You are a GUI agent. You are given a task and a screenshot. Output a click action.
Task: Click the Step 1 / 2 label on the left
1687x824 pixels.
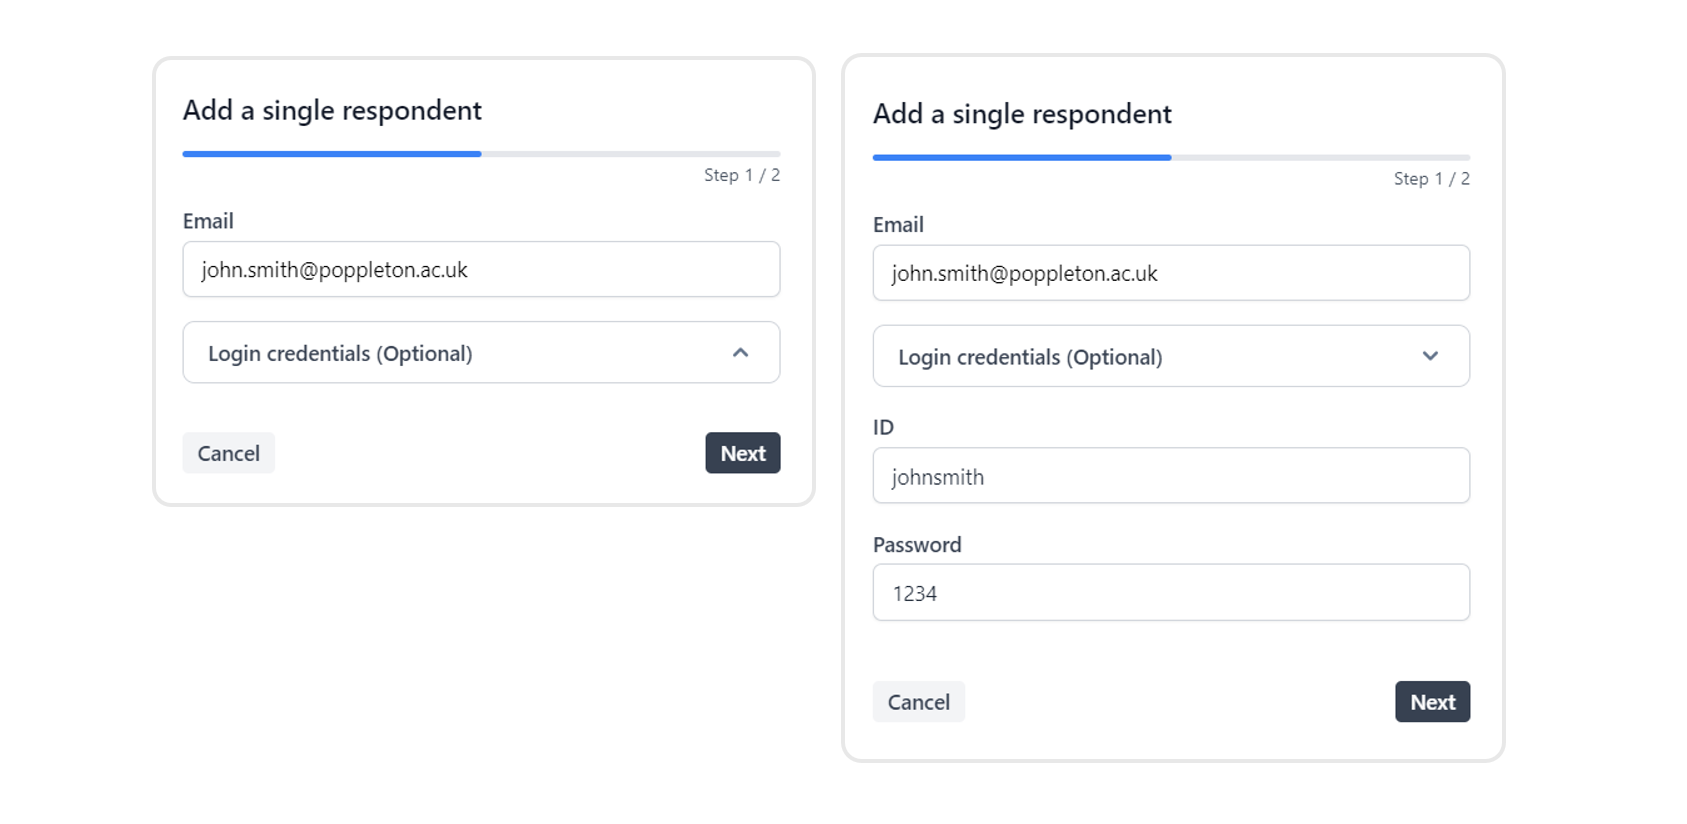pyautogui.click(x=741, y=174)
